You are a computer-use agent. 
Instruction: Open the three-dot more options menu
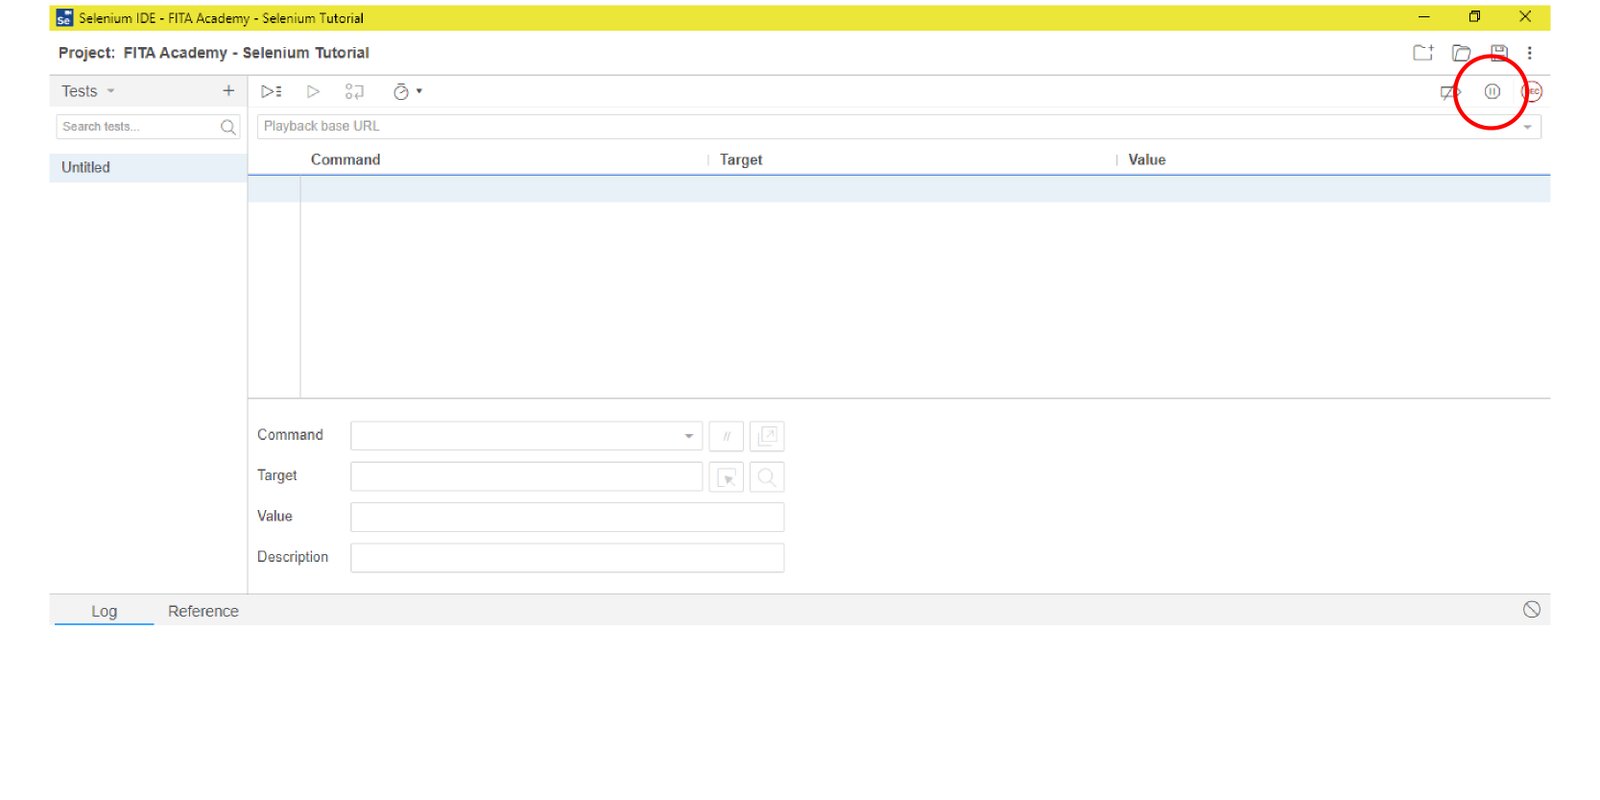pos(1529,53)
